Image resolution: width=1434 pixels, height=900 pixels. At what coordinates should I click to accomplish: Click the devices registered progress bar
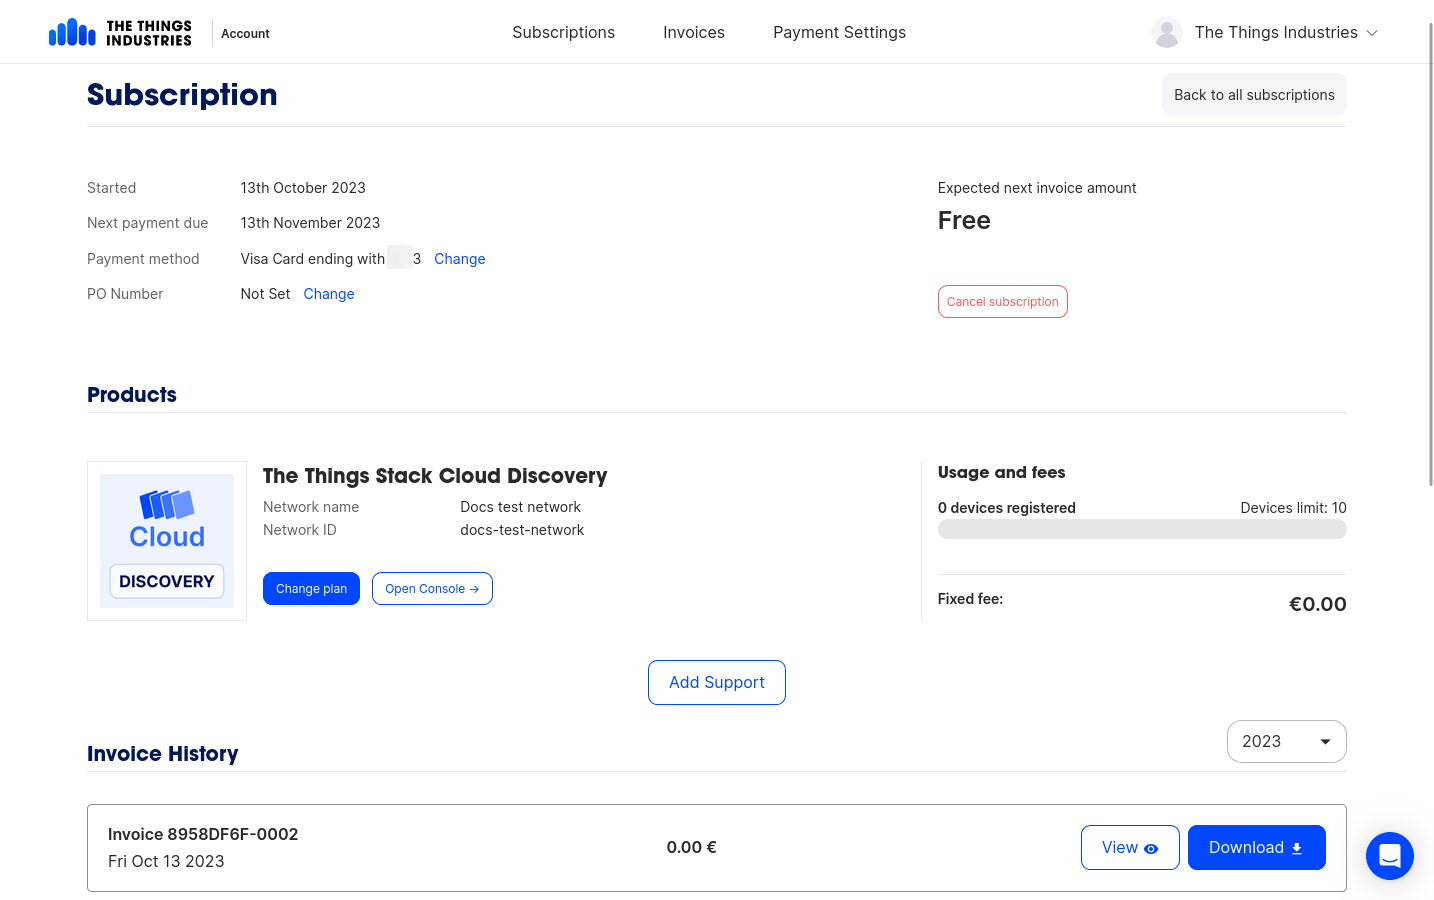1141,528
